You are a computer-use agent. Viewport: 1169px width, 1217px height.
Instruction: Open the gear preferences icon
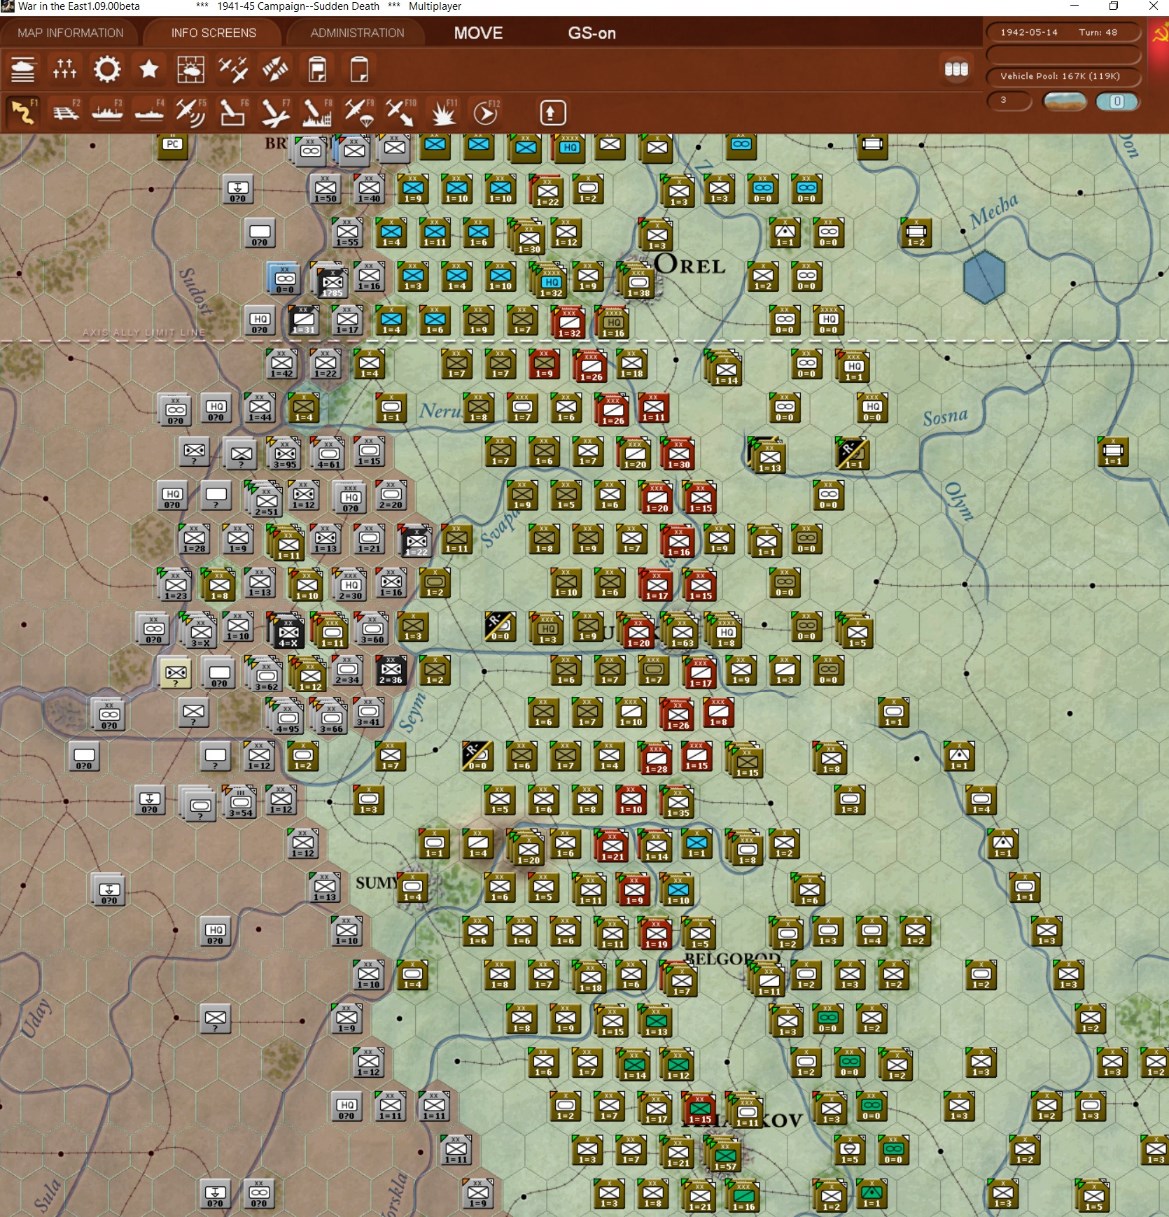(x=107, y=69)
